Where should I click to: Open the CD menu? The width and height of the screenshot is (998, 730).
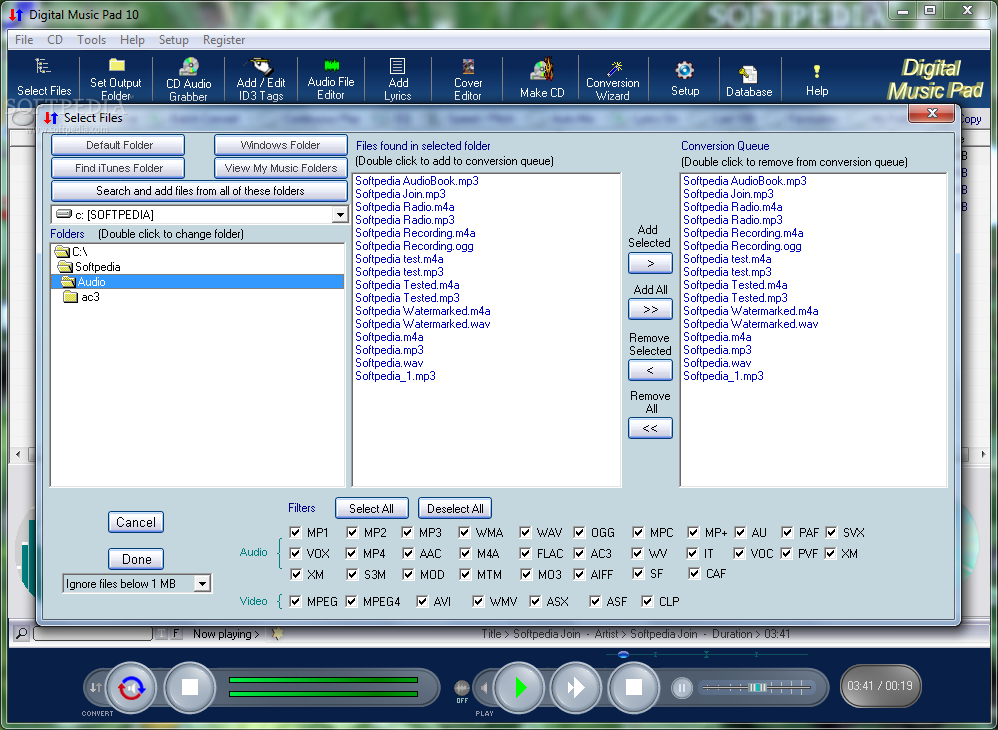[55, 39]
